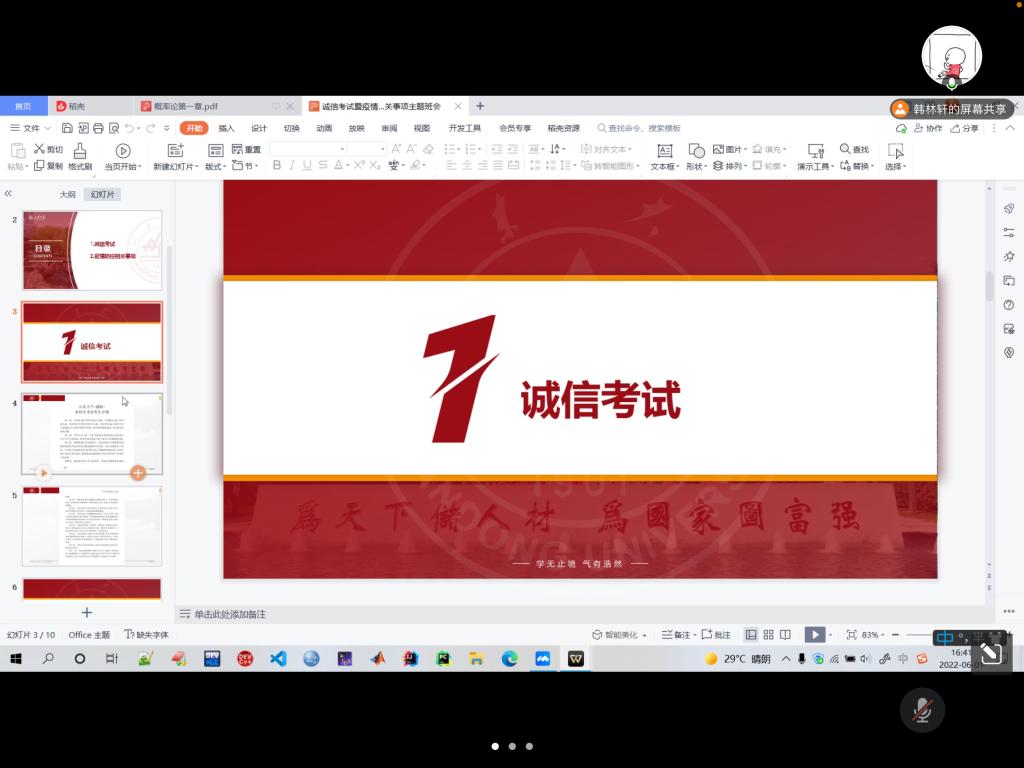This screenshot has width=1024, height=768.
Task: Open the 插入 ribbon tab
Action: [x=226, y=128]
